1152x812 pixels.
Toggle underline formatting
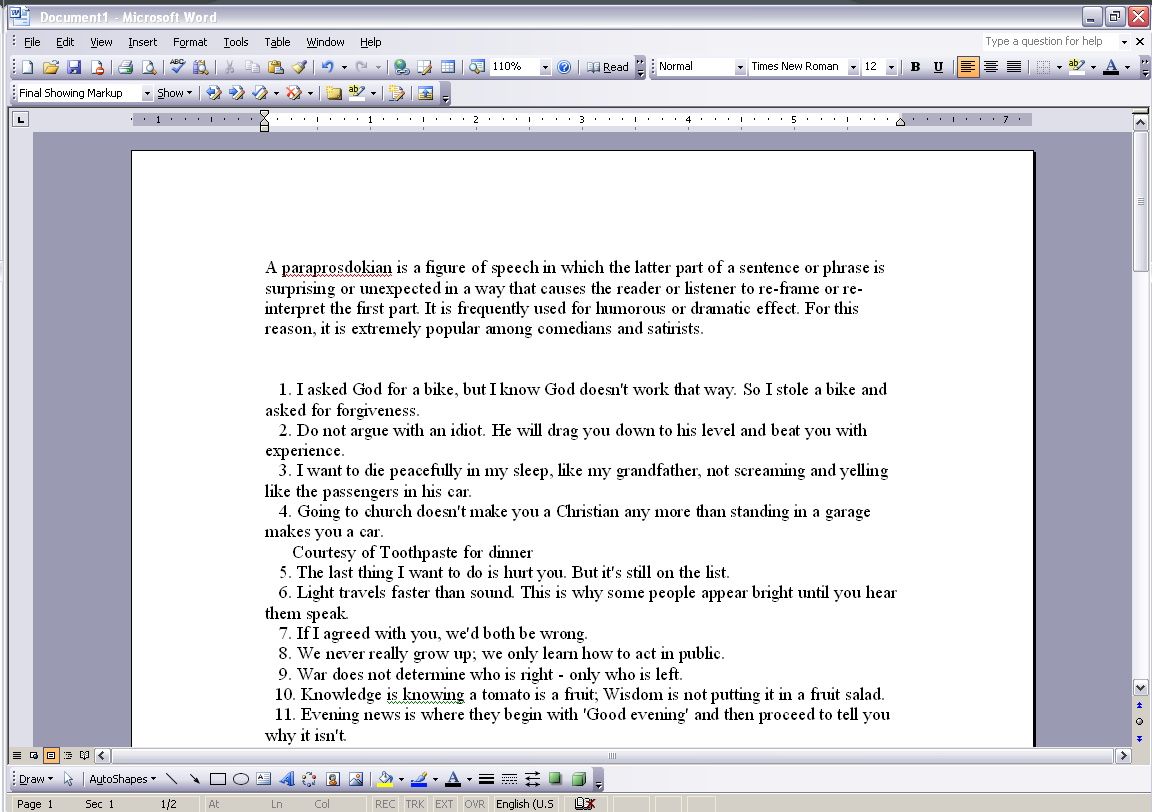point(937,66)
